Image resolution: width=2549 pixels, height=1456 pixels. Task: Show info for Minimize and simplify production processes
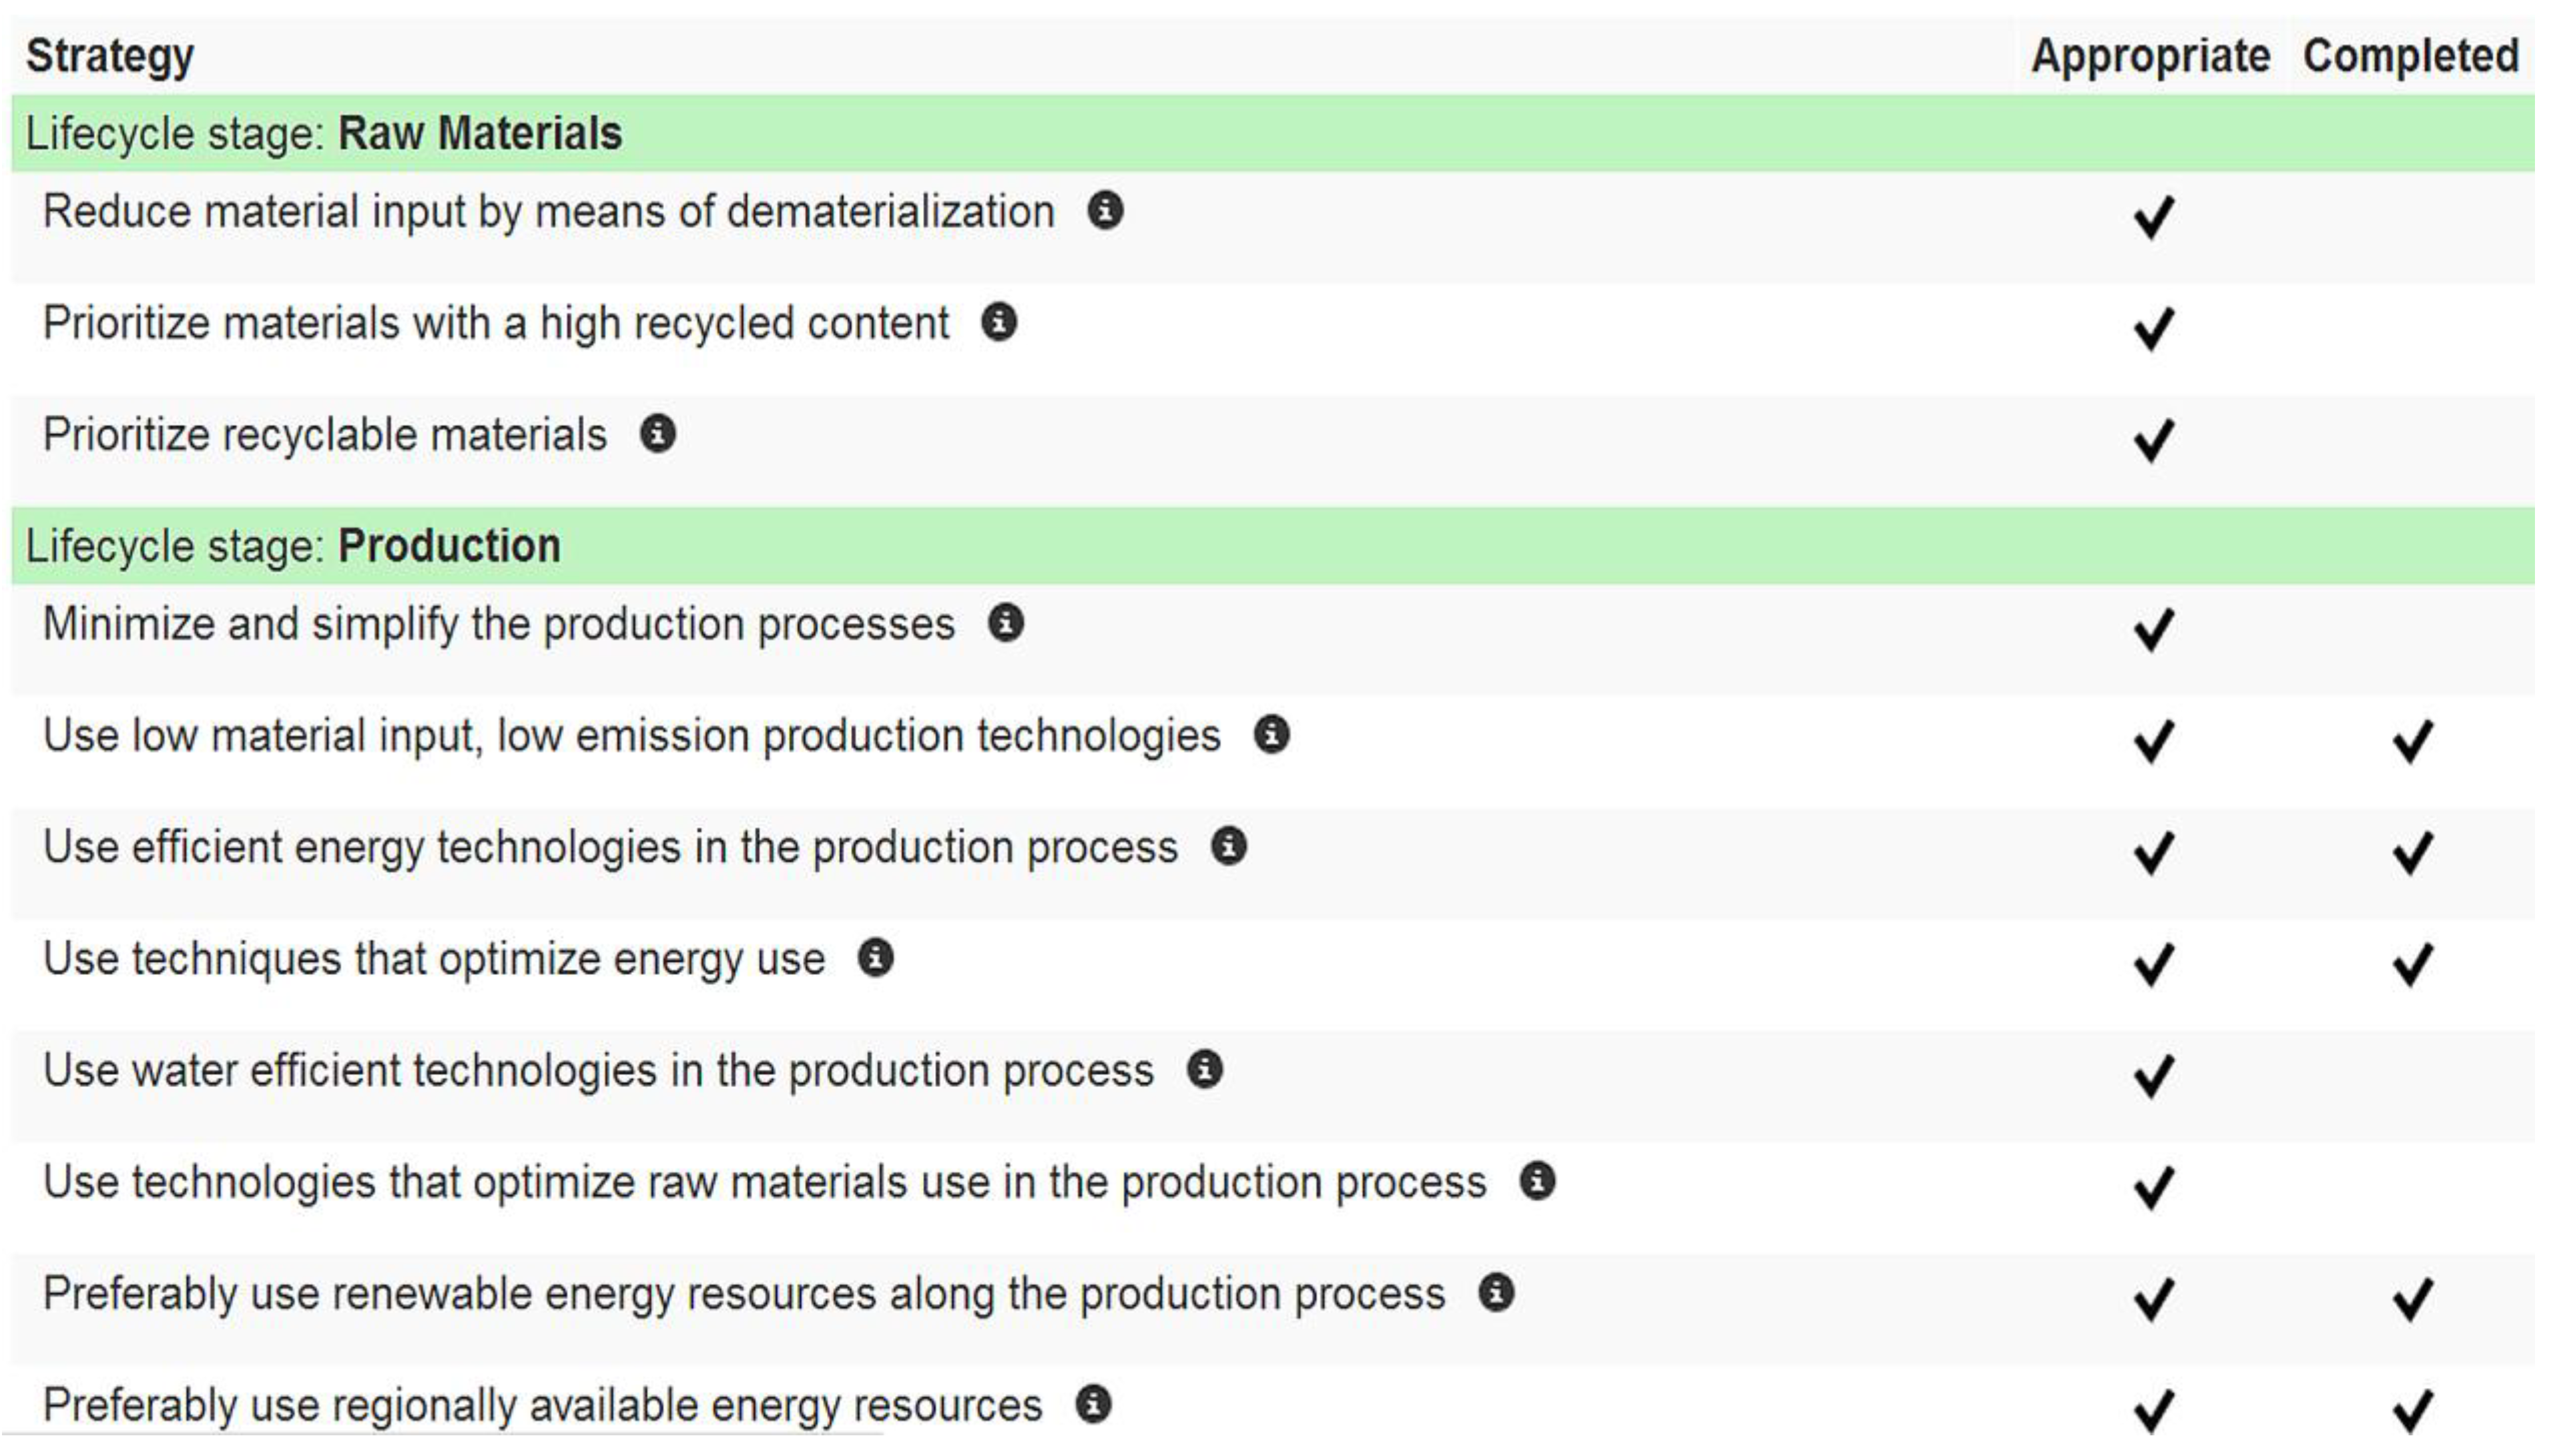[x=1005, y=623]
